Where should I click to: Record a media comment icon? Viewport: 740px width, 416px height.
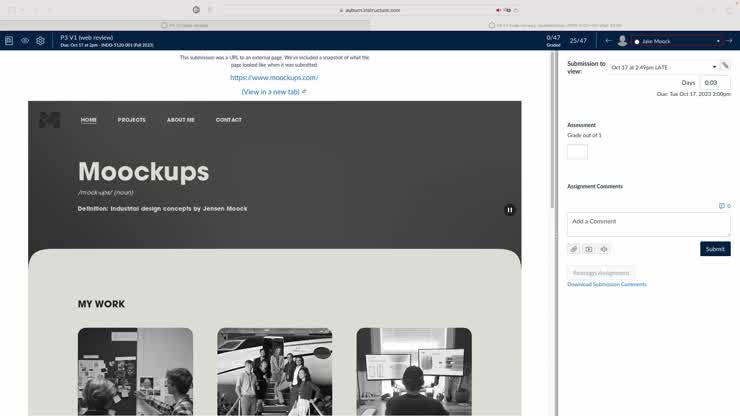tap(589, 249)
